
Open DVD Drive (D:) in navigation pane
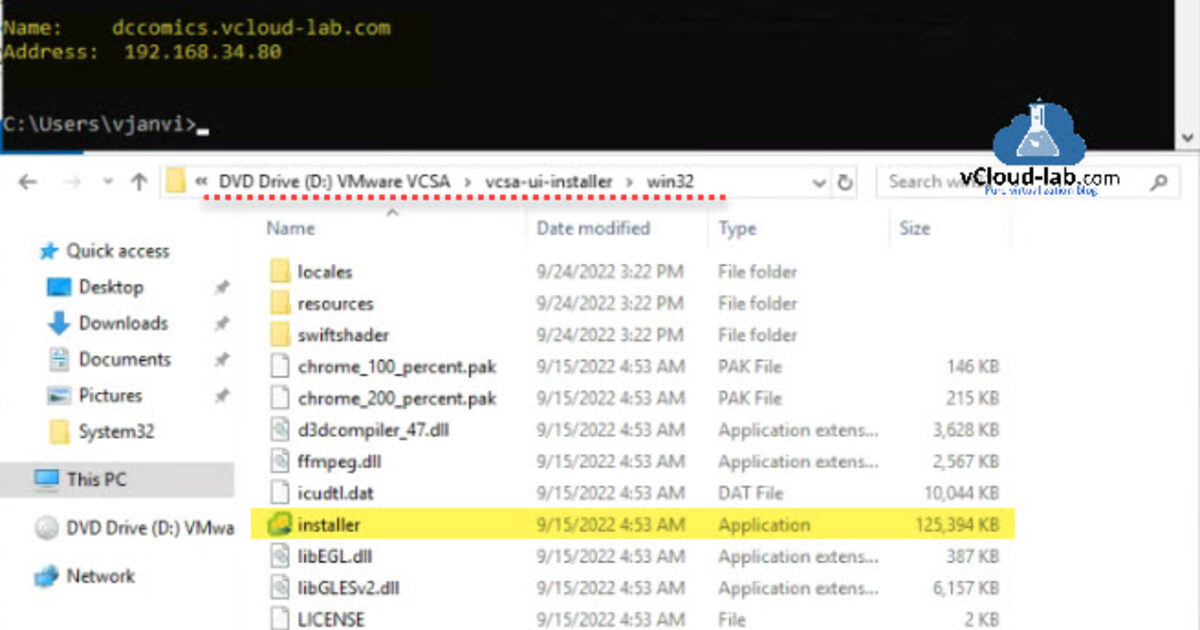pos(150,528)
